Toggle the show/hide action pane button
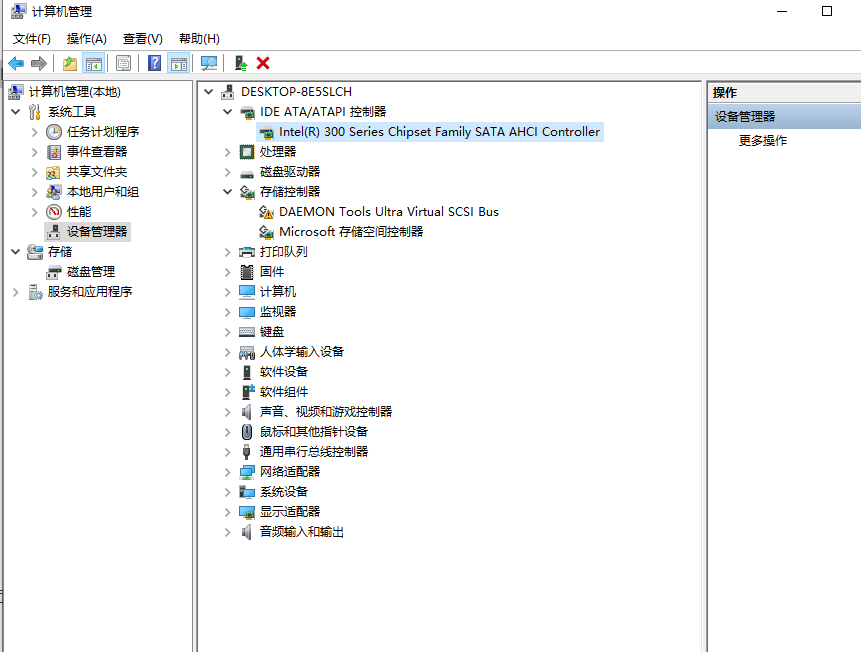Image resolution: width=861 pixels, height=652 pixels. 179,63
